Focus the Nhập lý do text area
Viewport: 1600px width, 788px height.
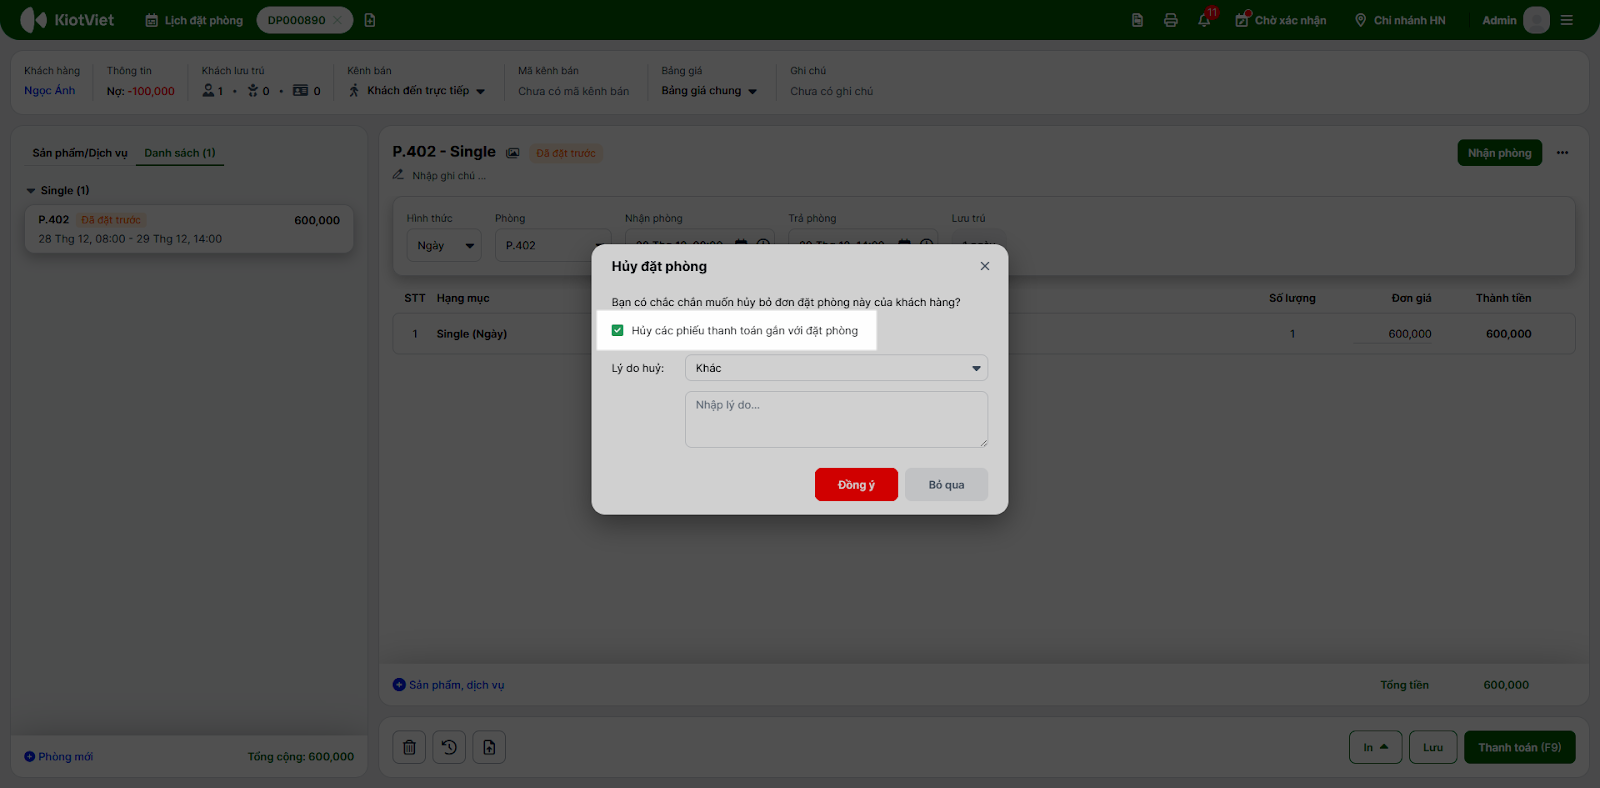coord(836,419)
